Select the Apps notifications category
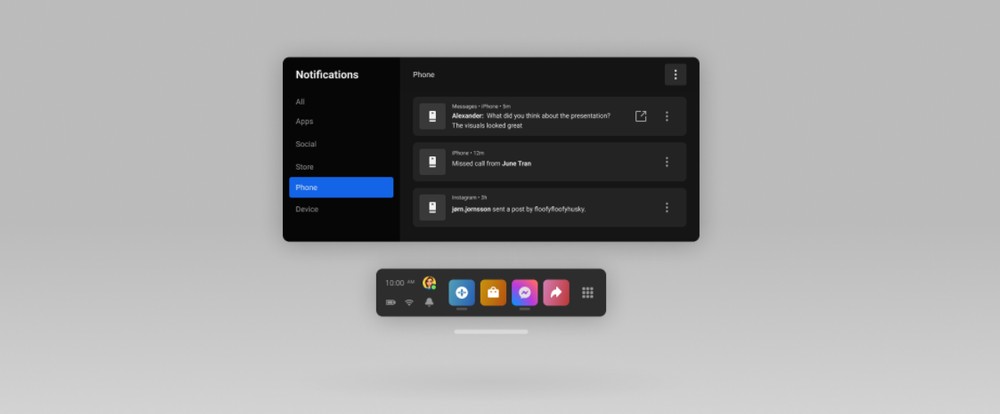Screen dimensions: 1000x414 (304, 121)
